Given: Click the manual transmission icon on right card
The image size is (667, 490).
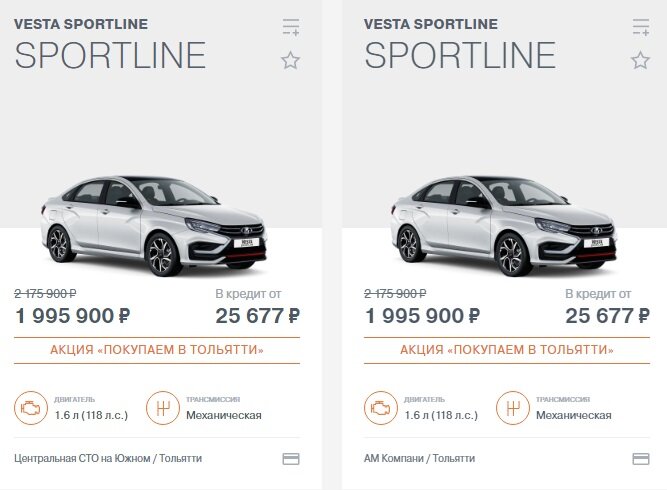Looking at the screenshot, I should [512, 408].
